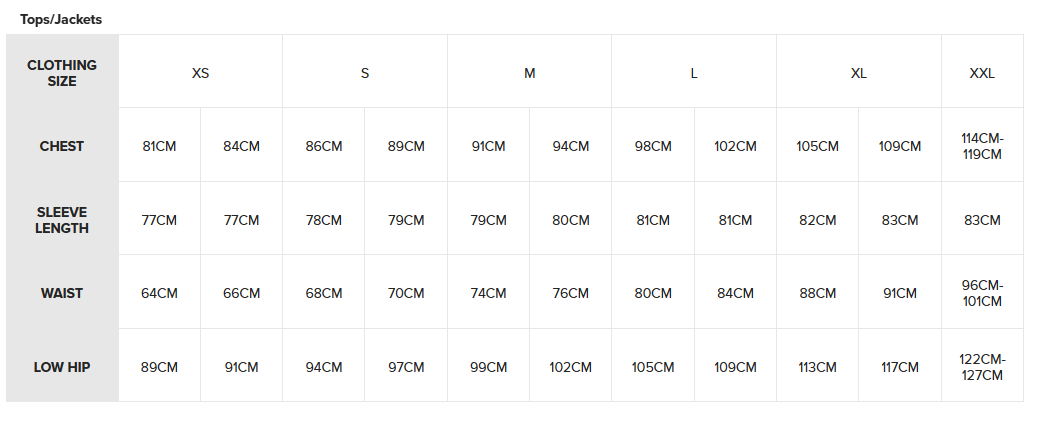The width and height of the screenshot is (1047, 421).
Task: Click the XS size column header
Action: 200,73
